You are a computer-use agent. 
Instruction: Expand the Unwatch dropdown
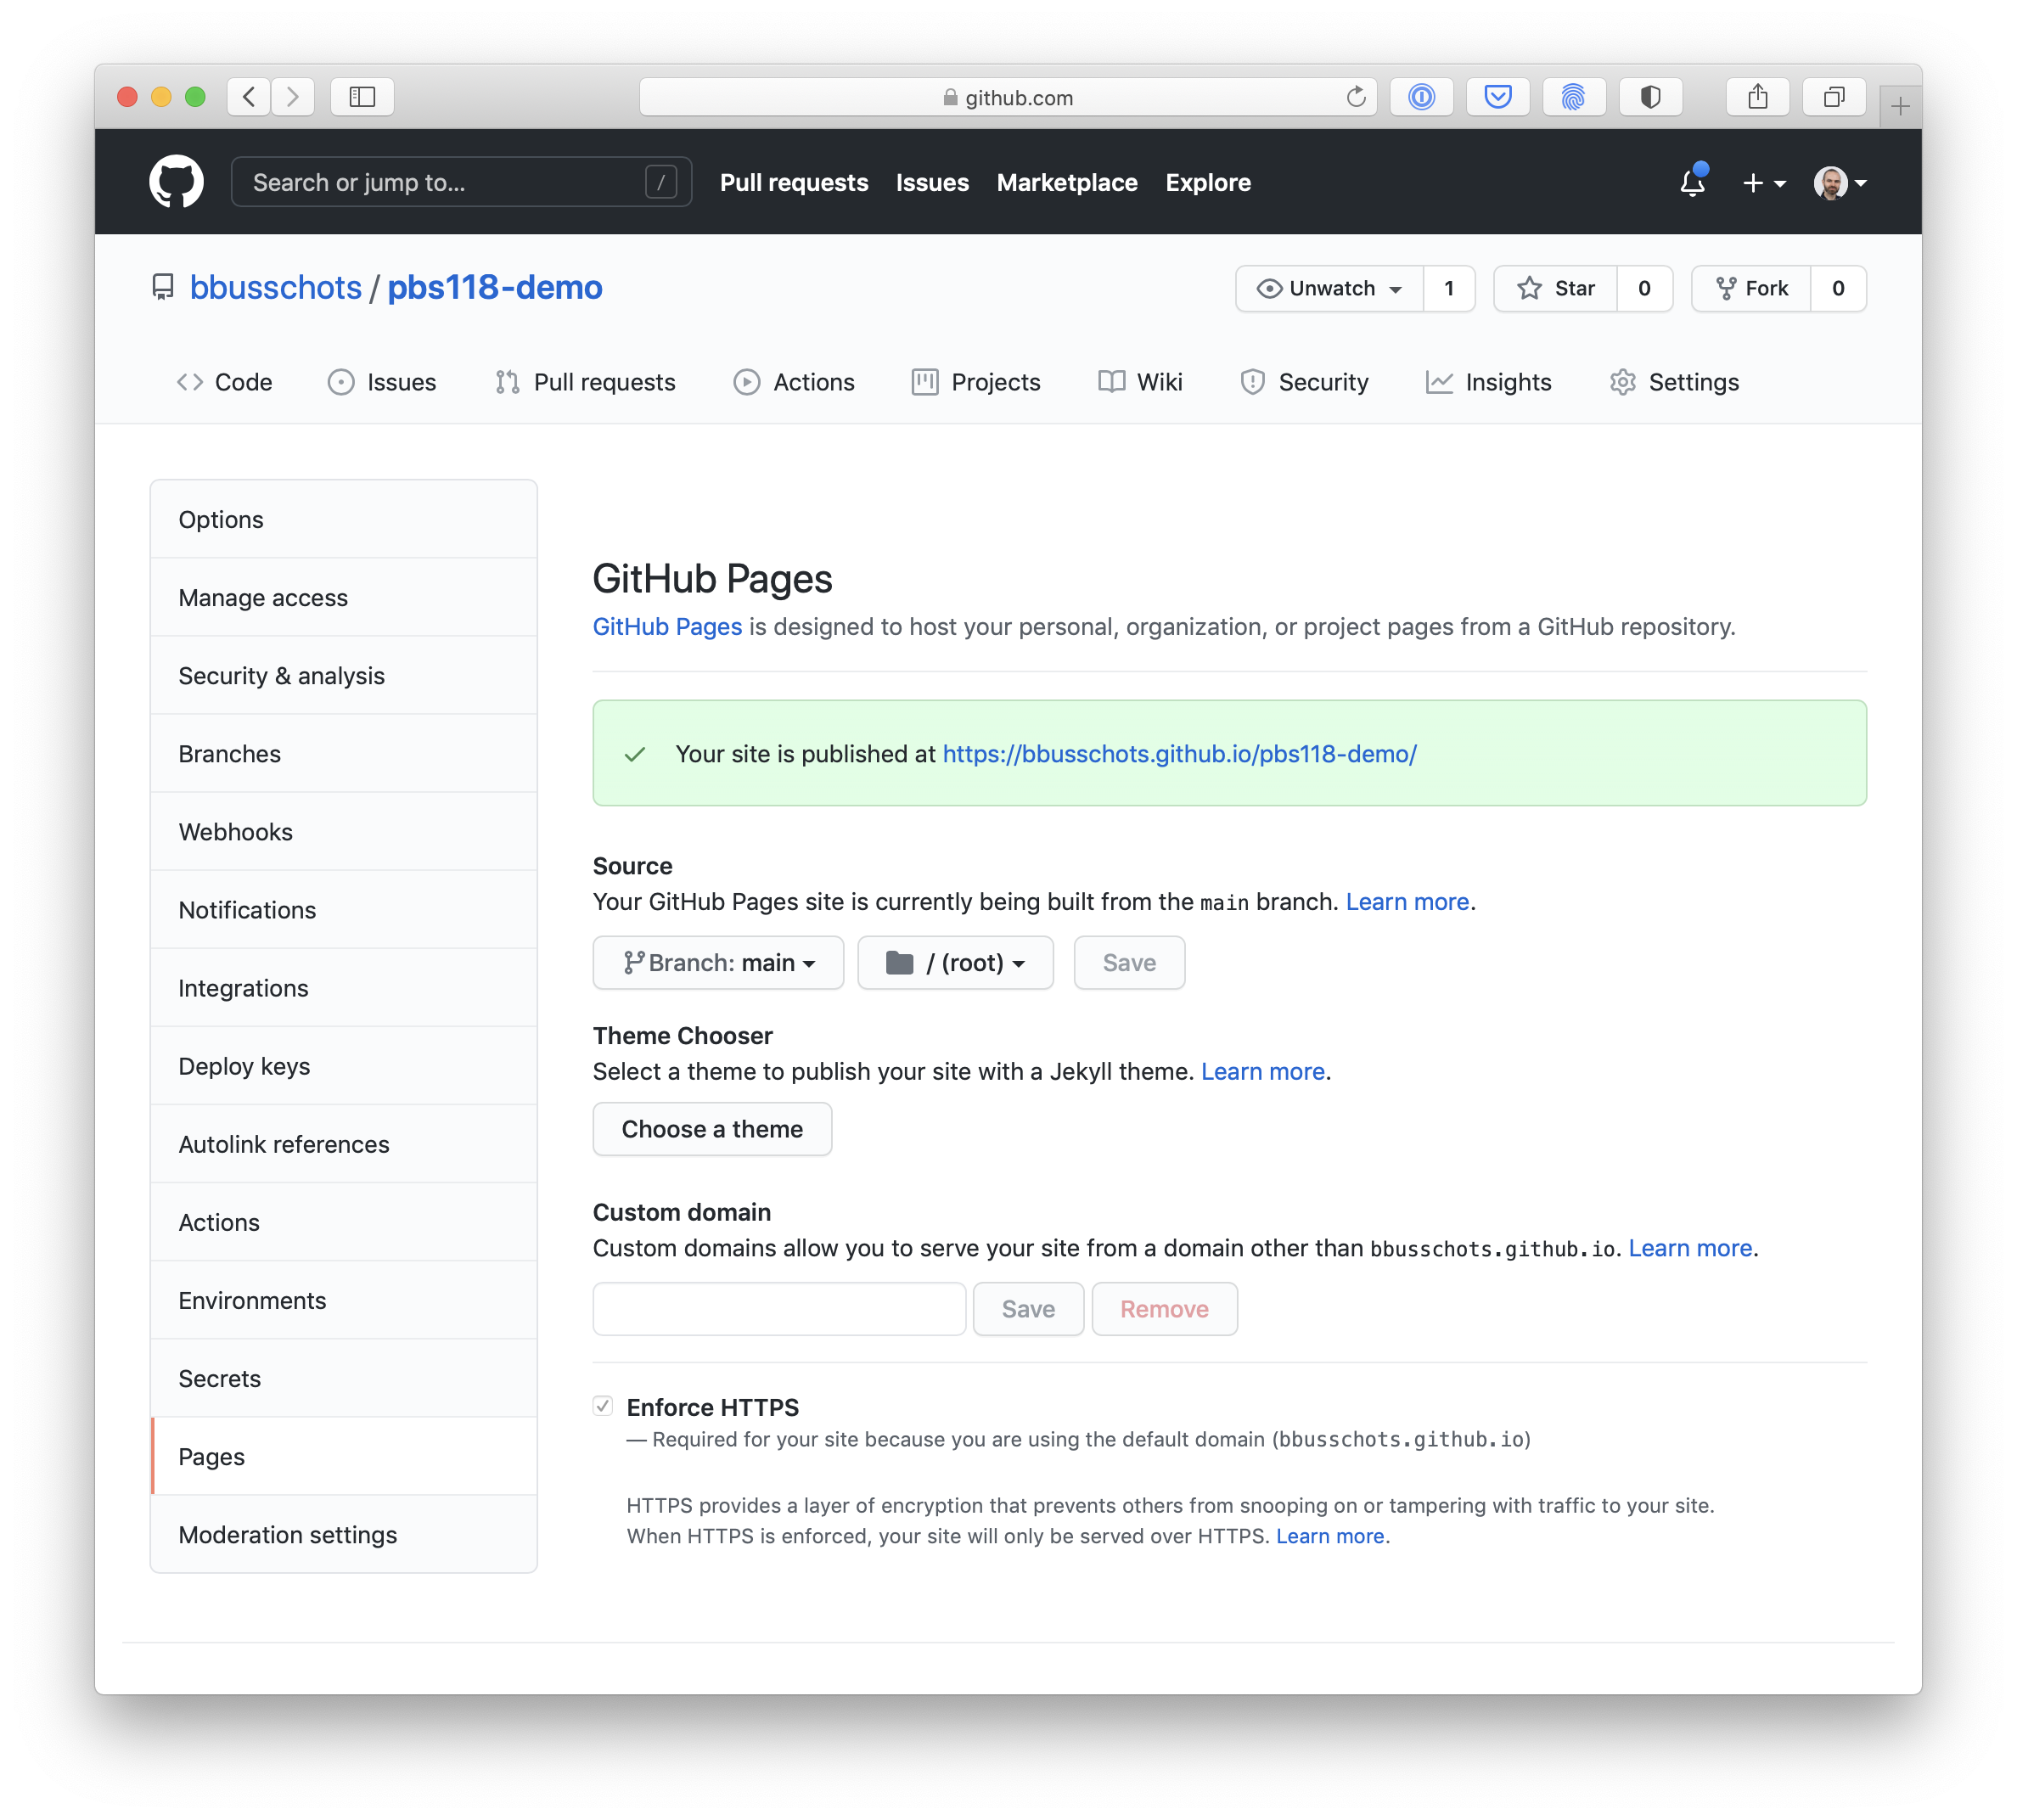click(x=1329, y=289)
